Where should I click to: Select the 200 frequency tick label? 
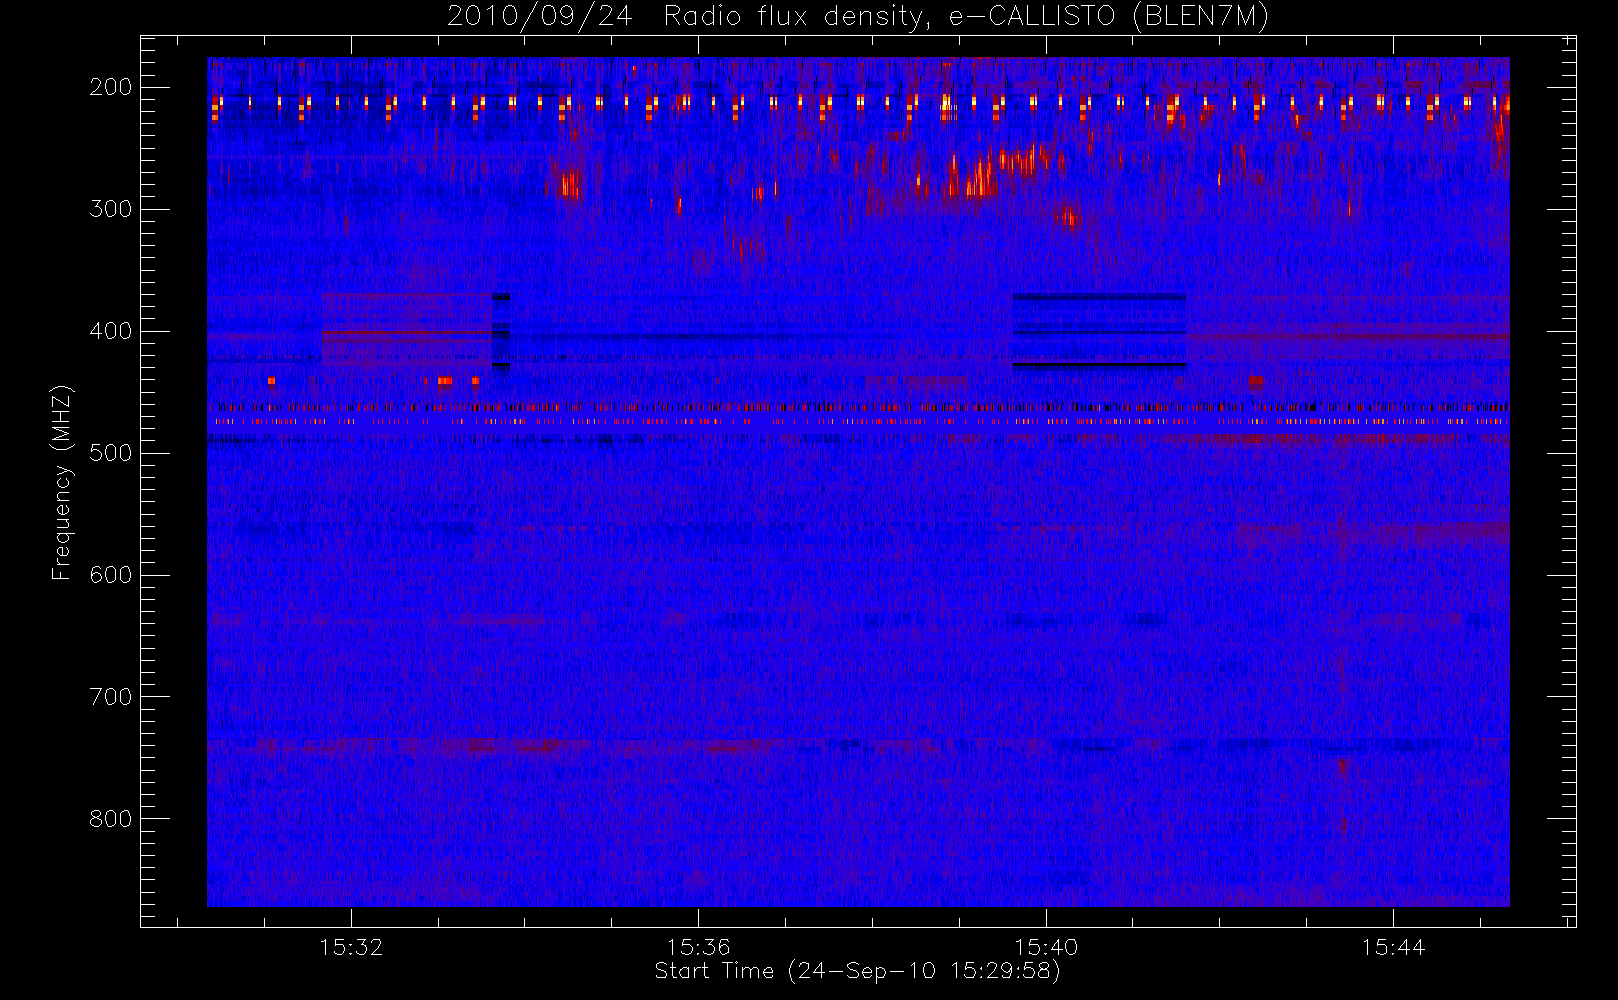[x=111, y=87]
